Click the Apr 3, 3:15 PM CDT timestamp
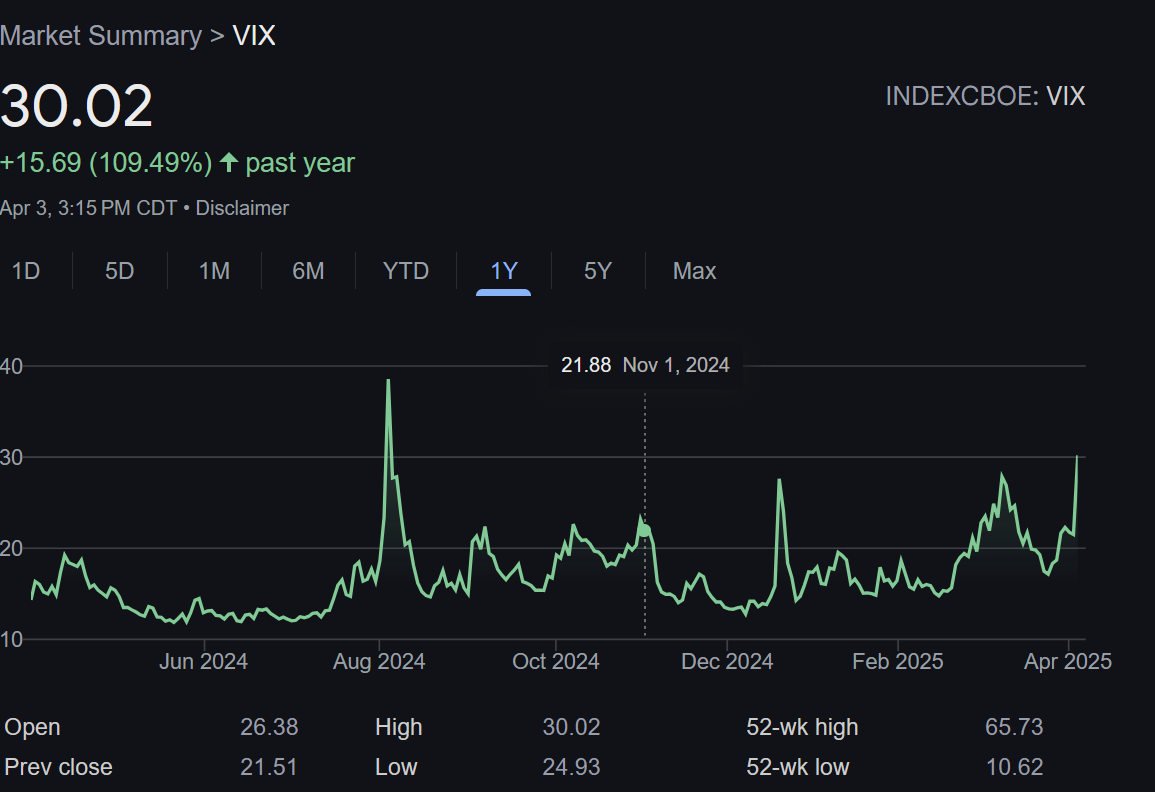The image size is (1155, 792). (88, 208)
